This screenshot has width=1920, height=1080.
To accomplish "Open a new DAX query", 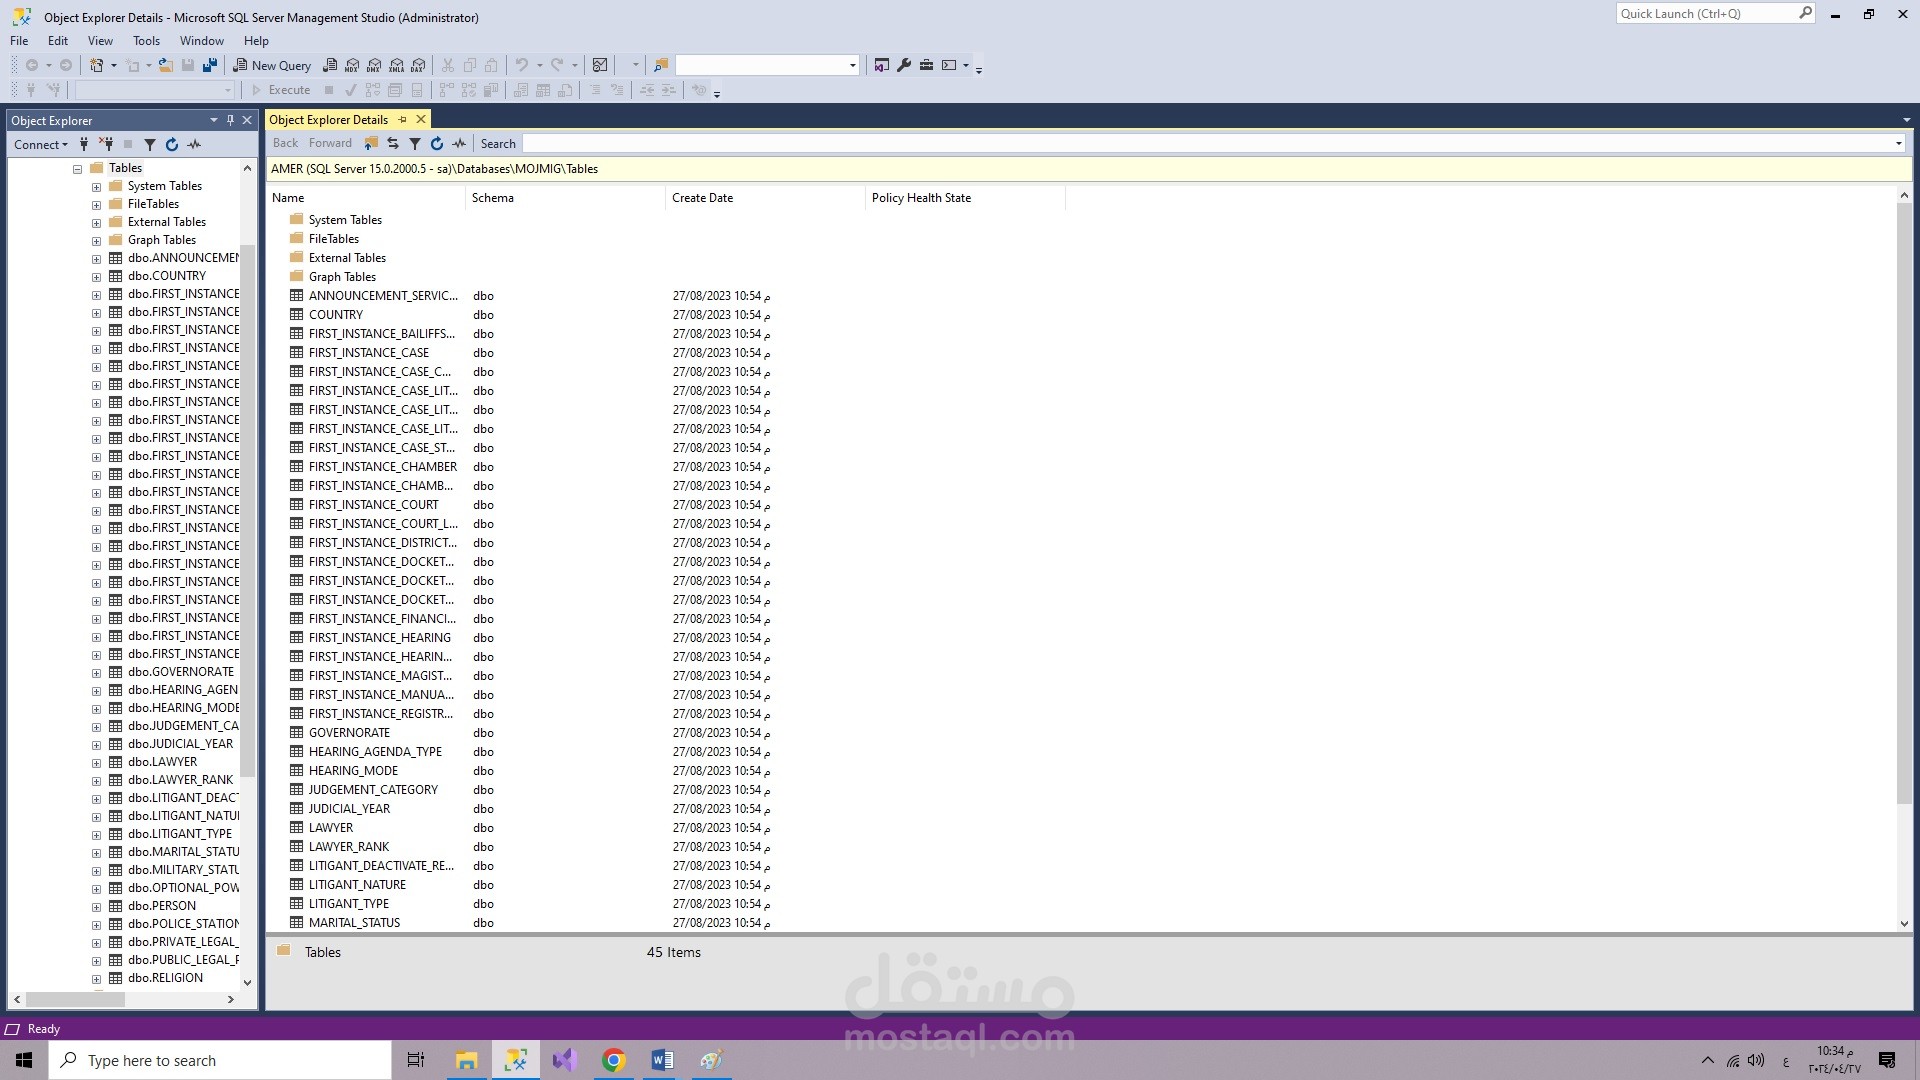I will 418,65.
